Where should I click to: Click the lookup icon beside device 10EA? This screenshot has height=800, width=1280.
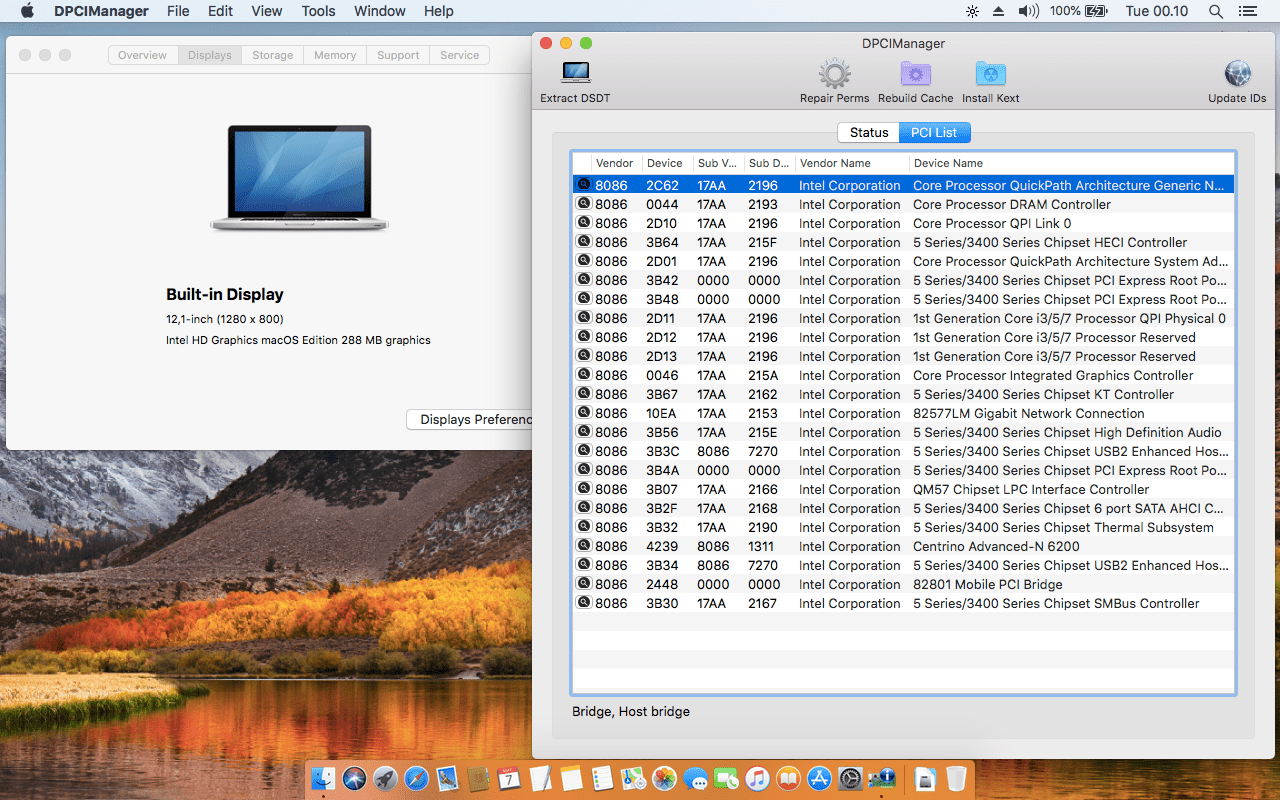[x=584, y=412]
